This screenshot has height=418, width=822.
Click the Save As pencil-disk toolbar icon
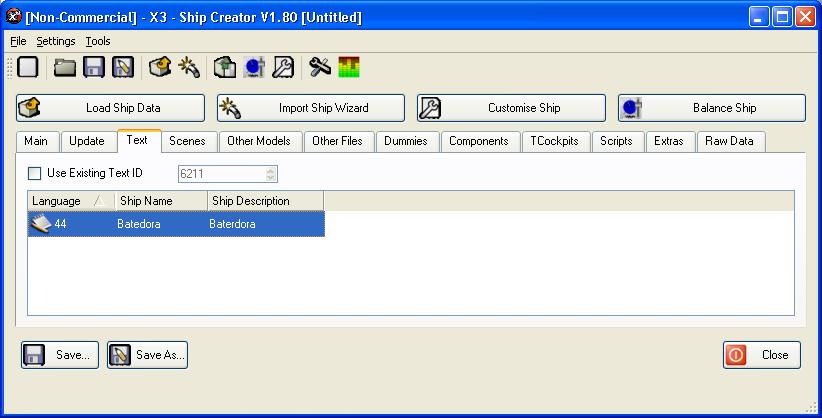[123, 67]
